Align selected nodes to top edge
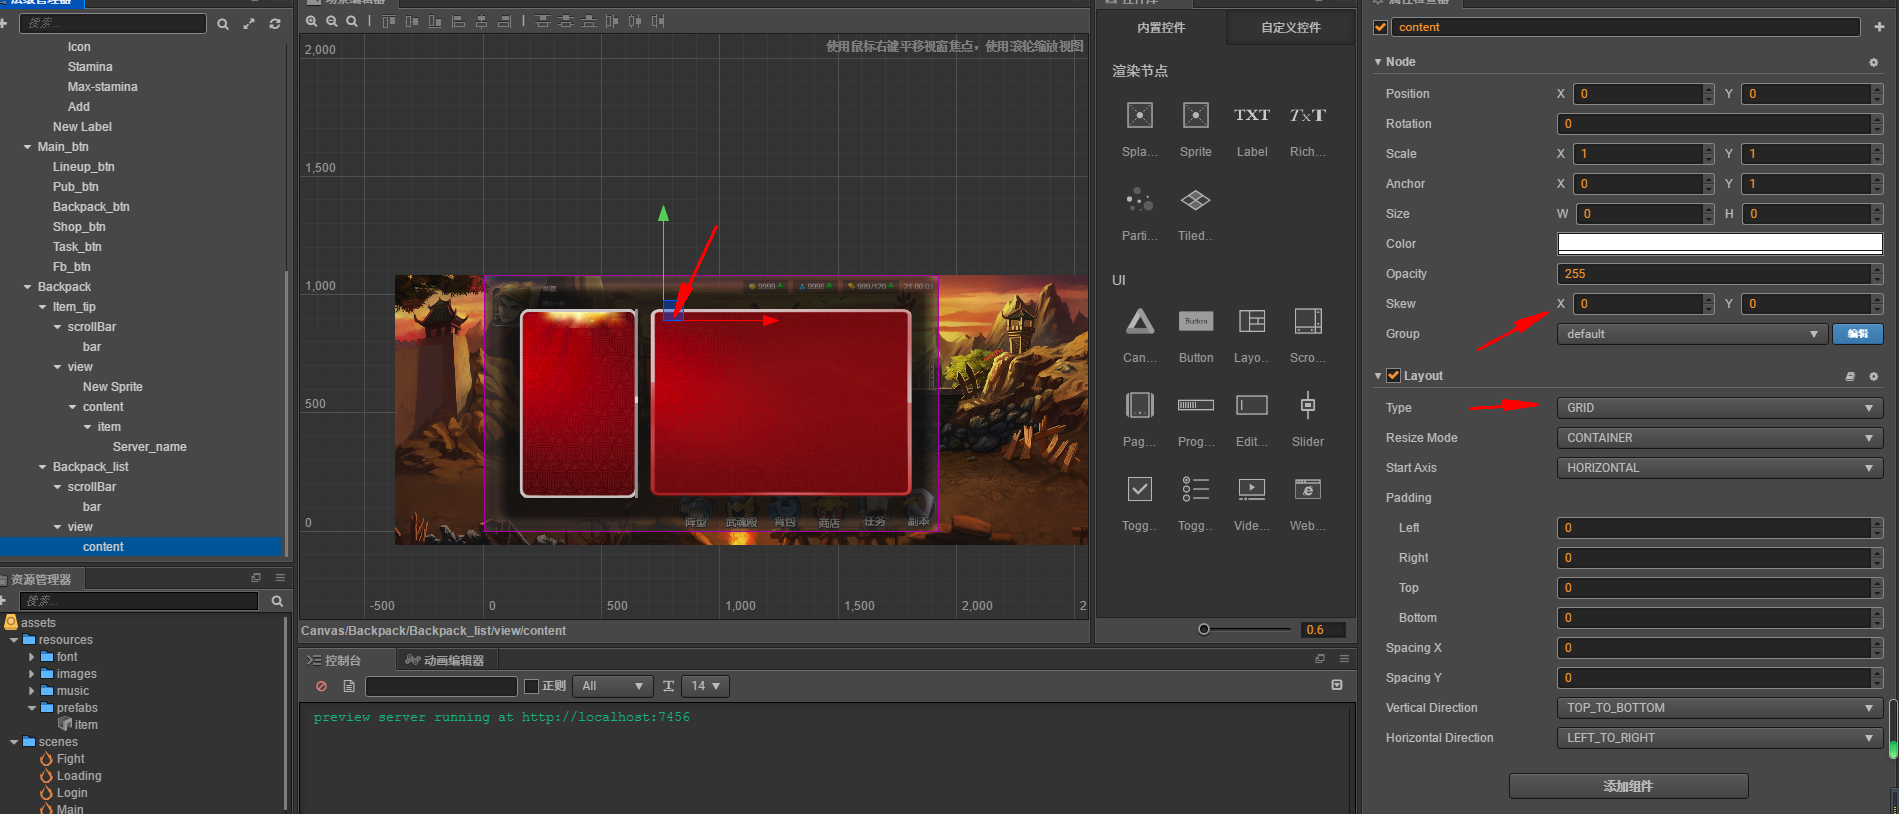Screen dimensions: 1899x814 pos(389,21)
